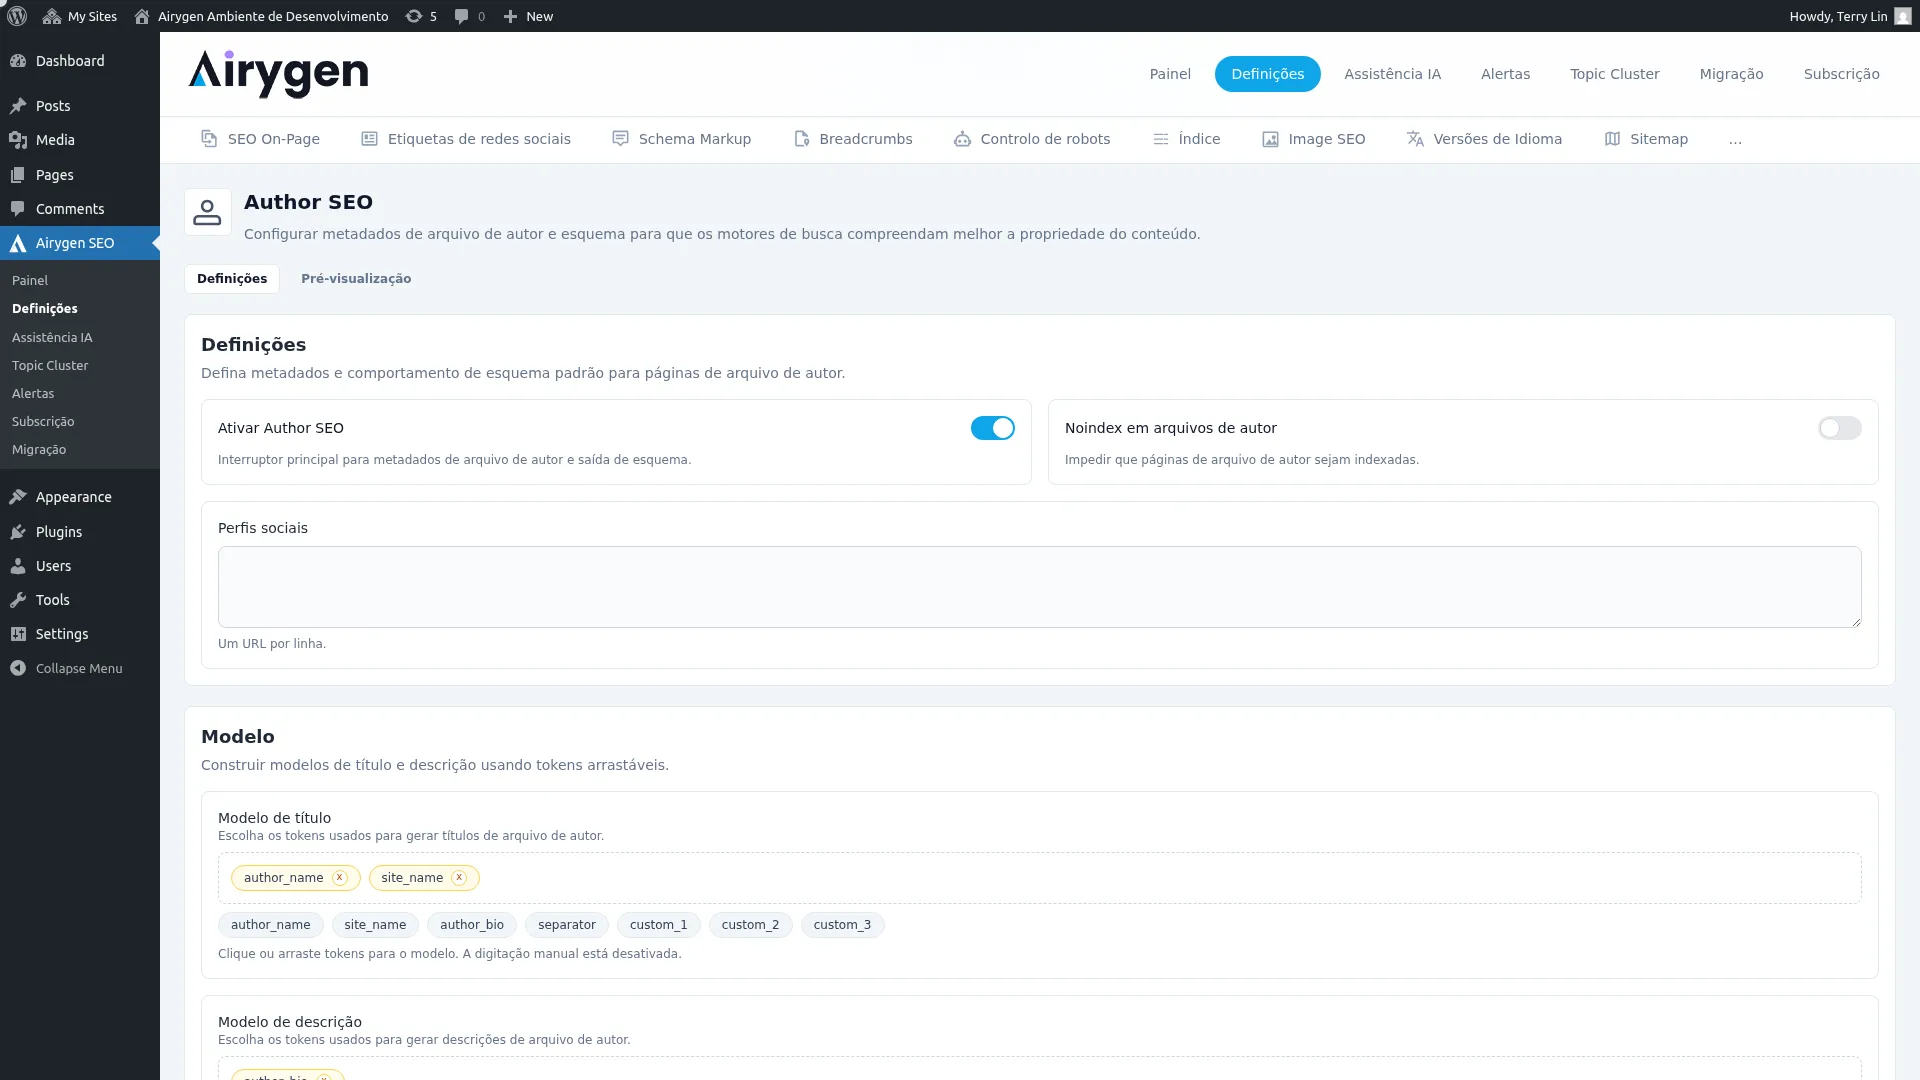1920x1080 pixels.
Task: Click into the Perfis sociais textarea
Action: (x=1040, y=587)
